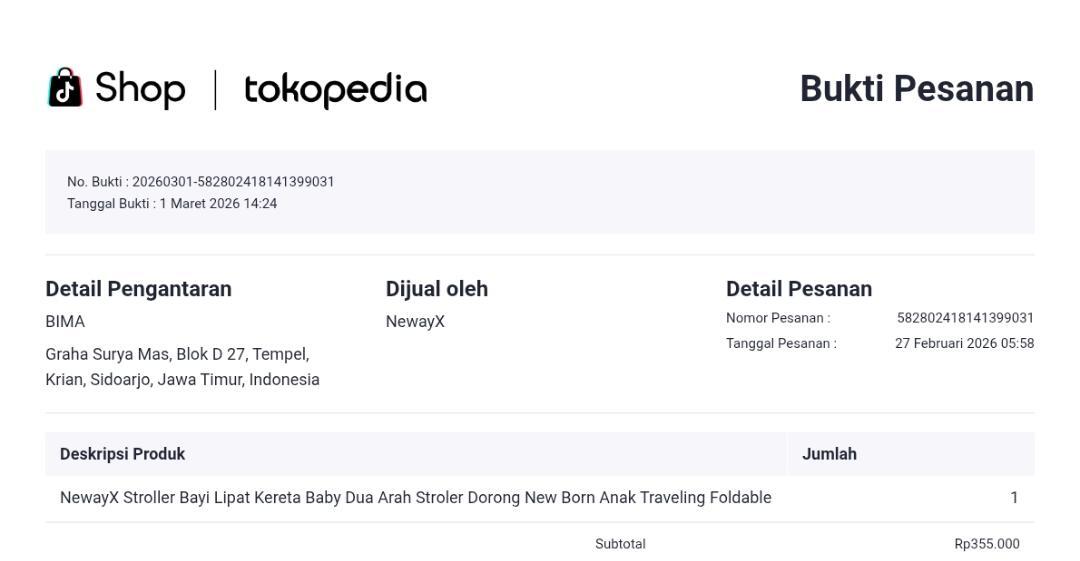
Task: Click the TikTok Shop bag icon
Action: tap(65, 88)
